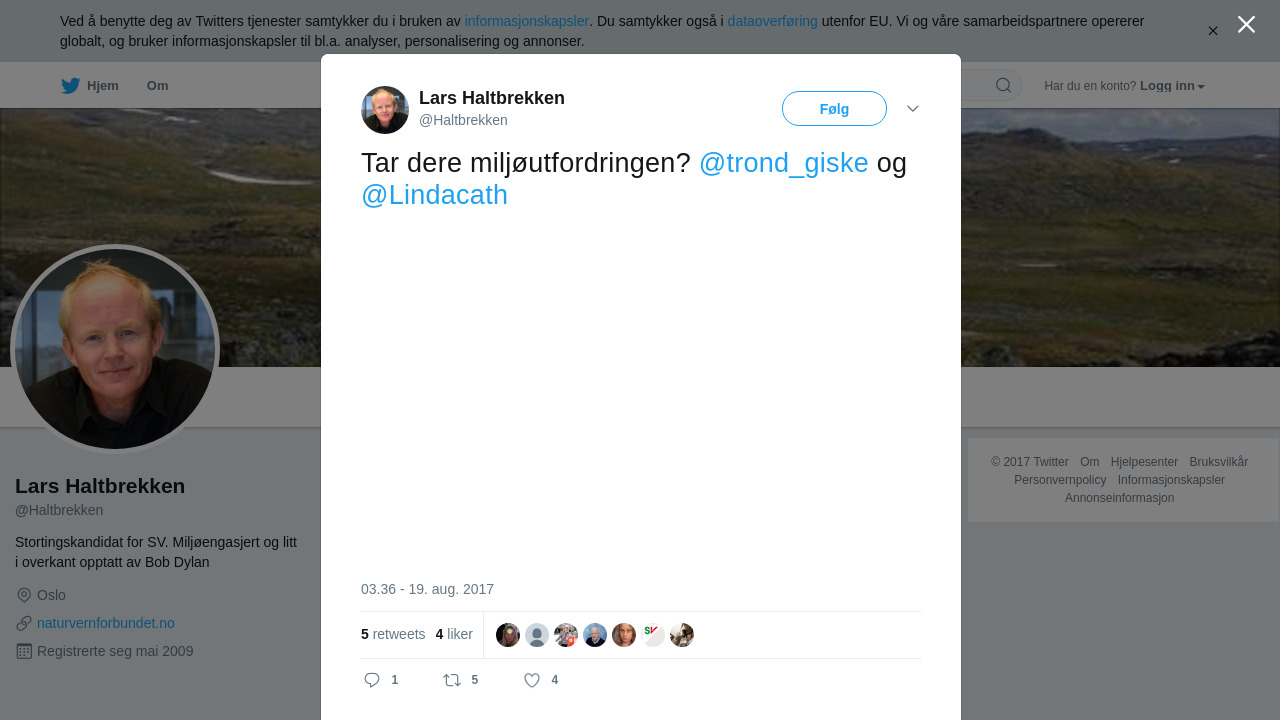Click the informasjonskapsler link in banner
The height and width of the screenshot is (720, 1280).
(x=526, y=21)
